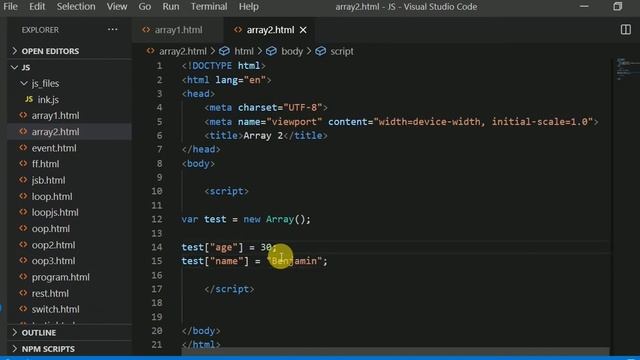The width and height of the screenshot is (640, 360).
Task: Open array1.html in the explorer
Action: (69, 116)
